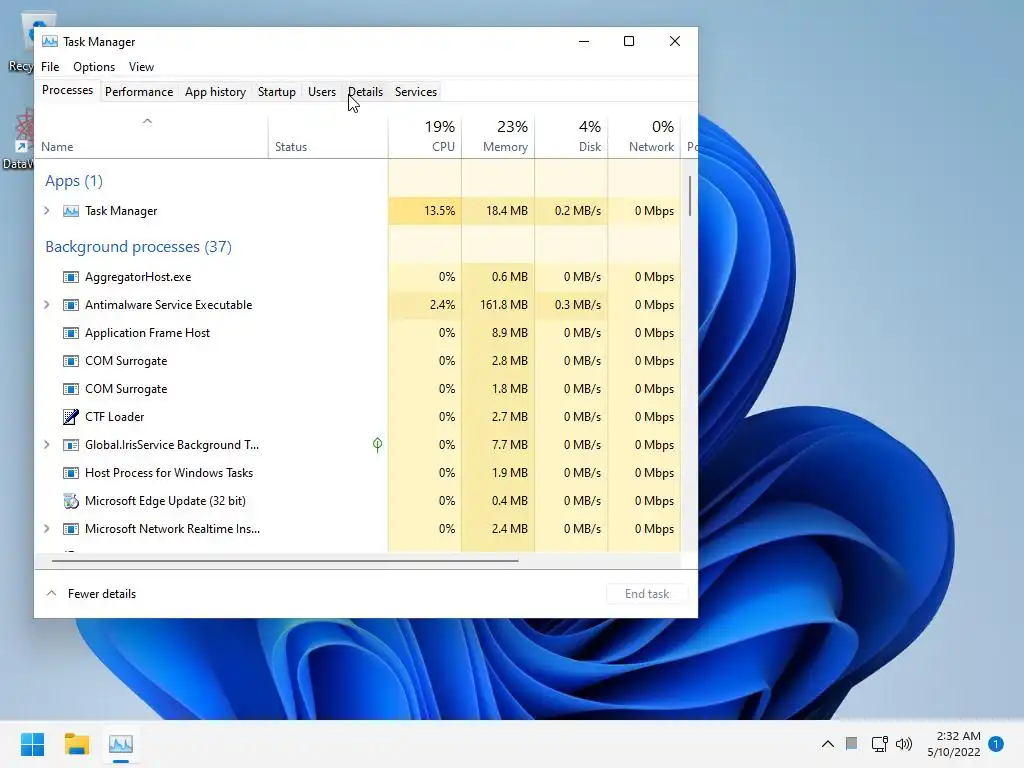Click the network tray icon

tap(879, 744)
